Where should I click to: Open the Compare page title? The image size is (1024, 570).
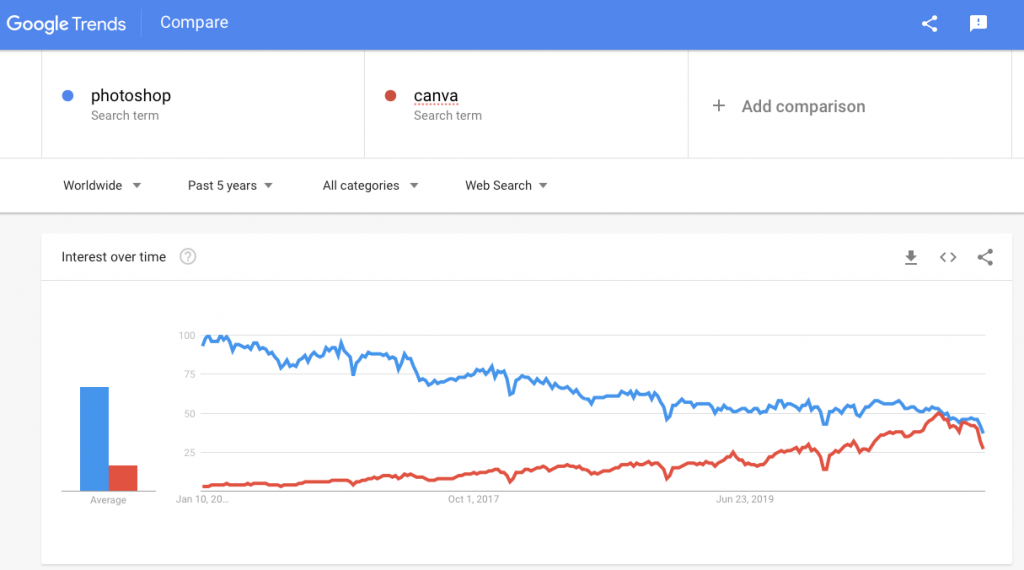tap(194, 22)
